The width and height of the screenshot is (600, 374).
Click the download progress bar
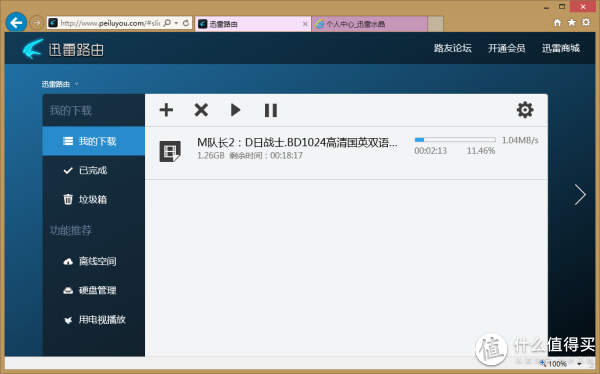pyautogui.click(x=455, y=140)
